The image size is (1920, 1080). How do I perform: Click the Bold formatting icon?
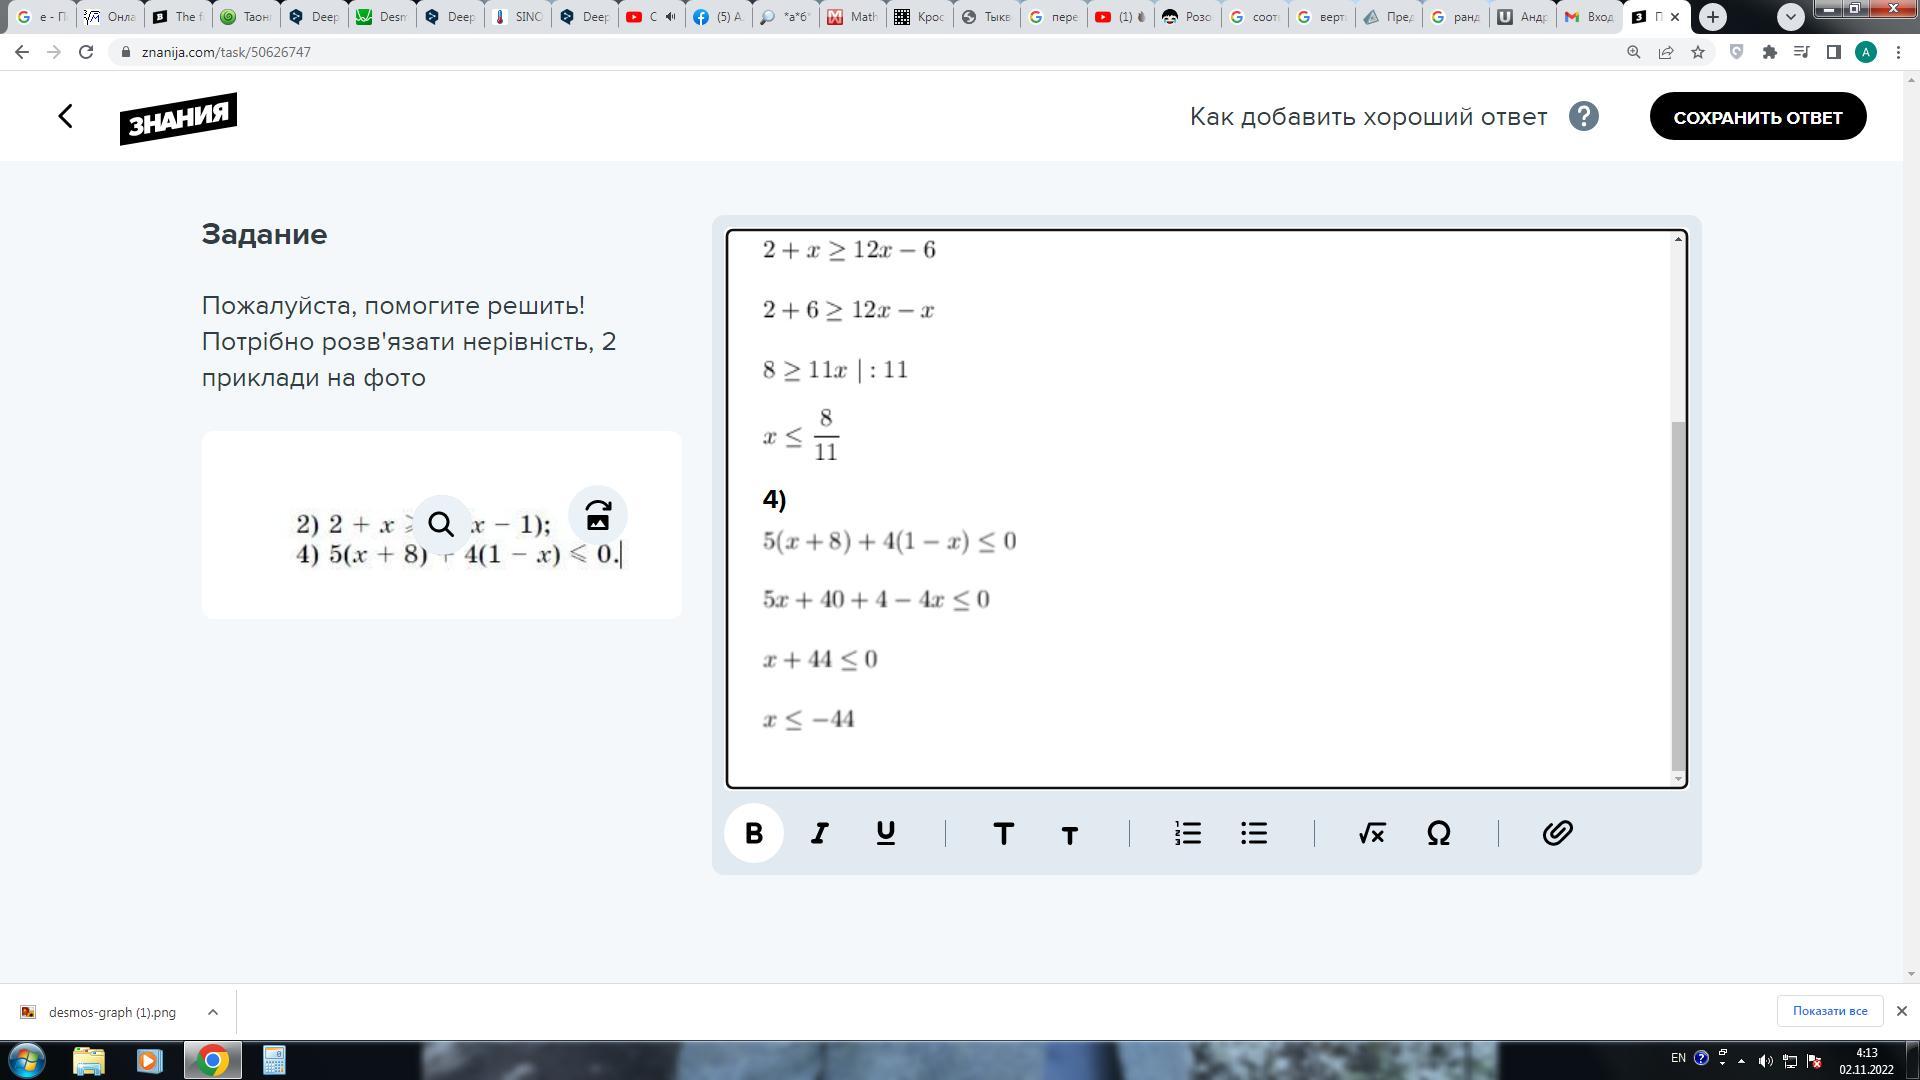point(752,832)
